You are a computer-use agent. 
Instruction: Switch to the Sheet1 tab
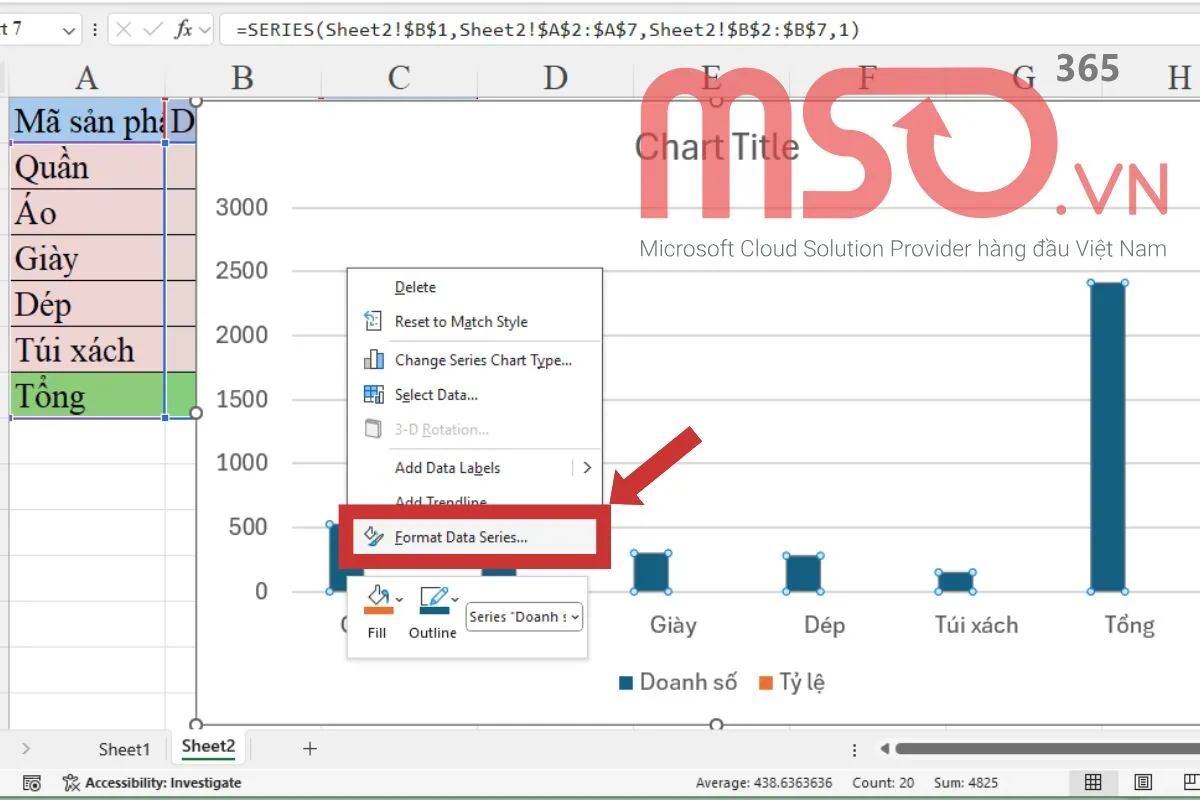[124, 748]
